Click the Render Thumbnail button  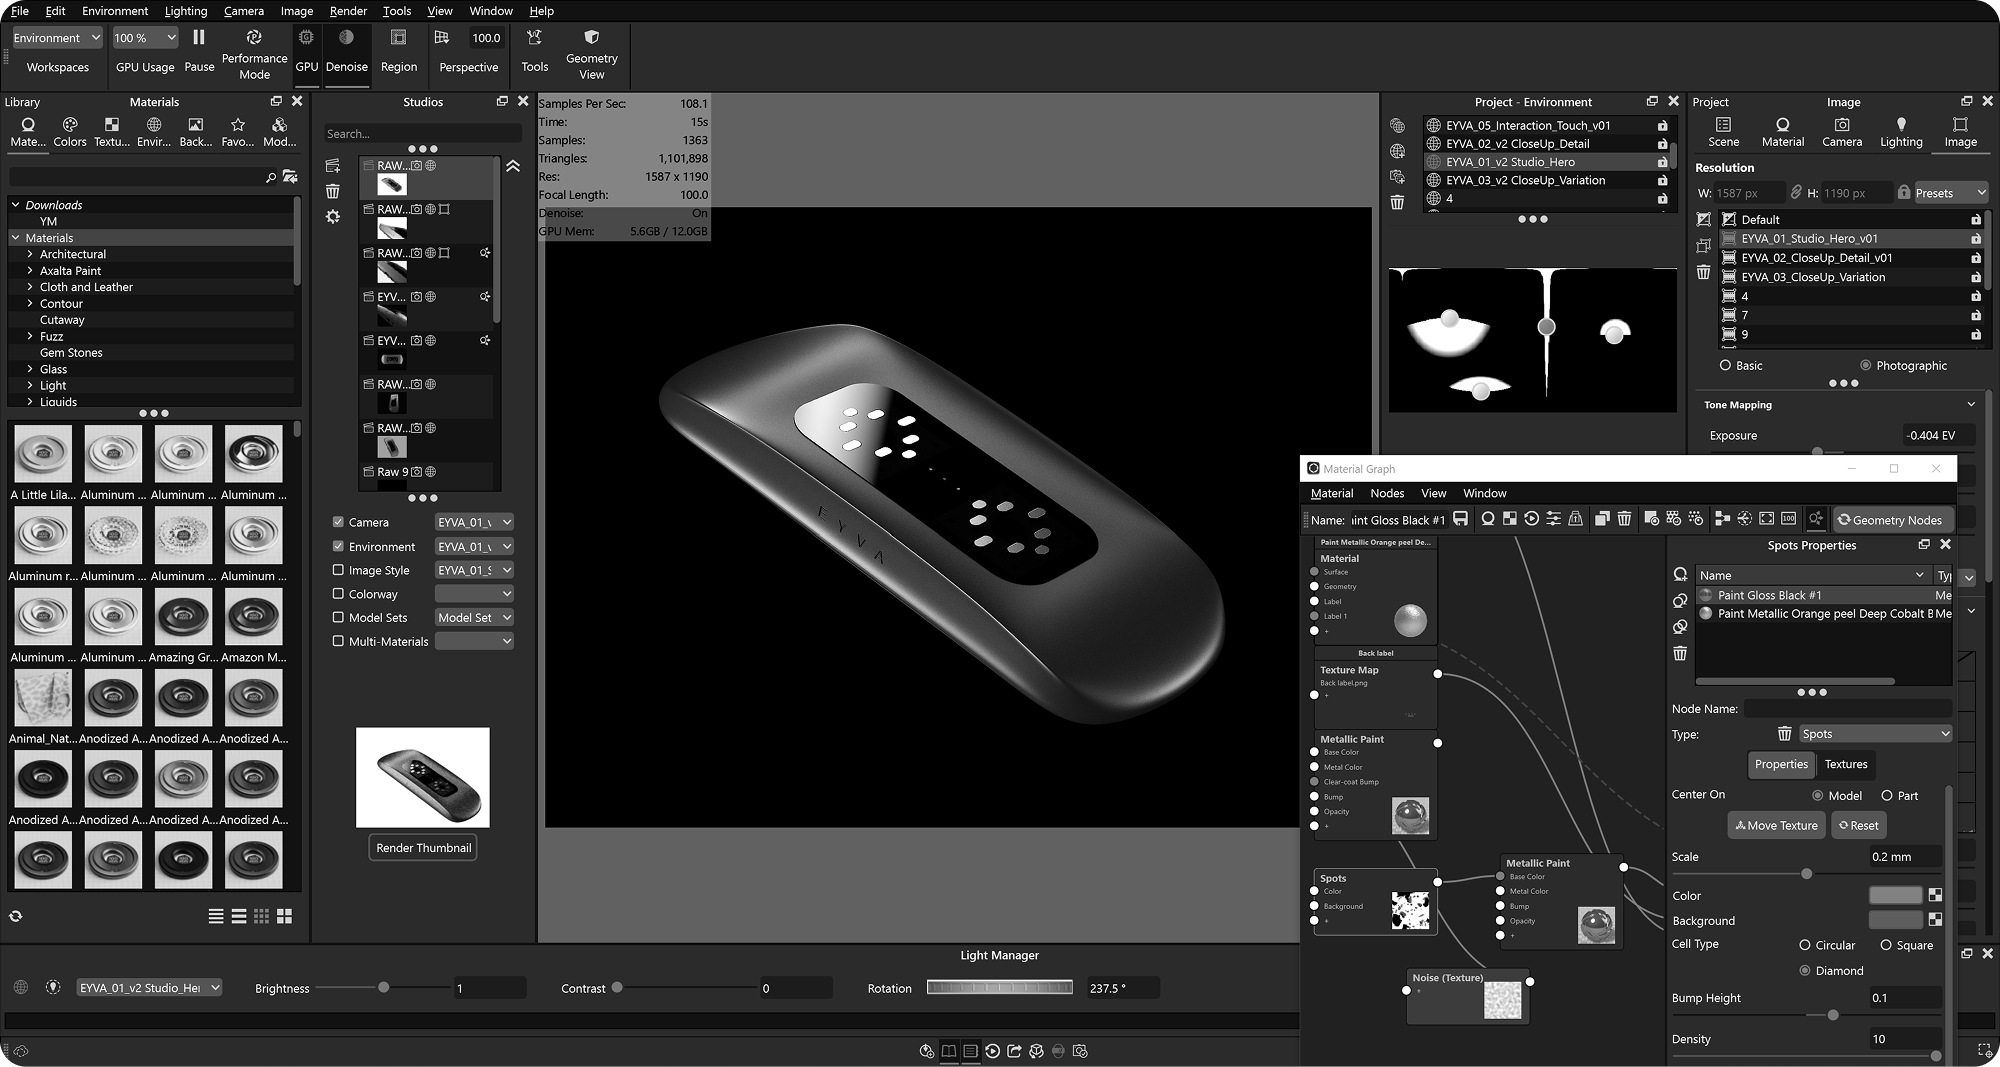pos(423,847)
